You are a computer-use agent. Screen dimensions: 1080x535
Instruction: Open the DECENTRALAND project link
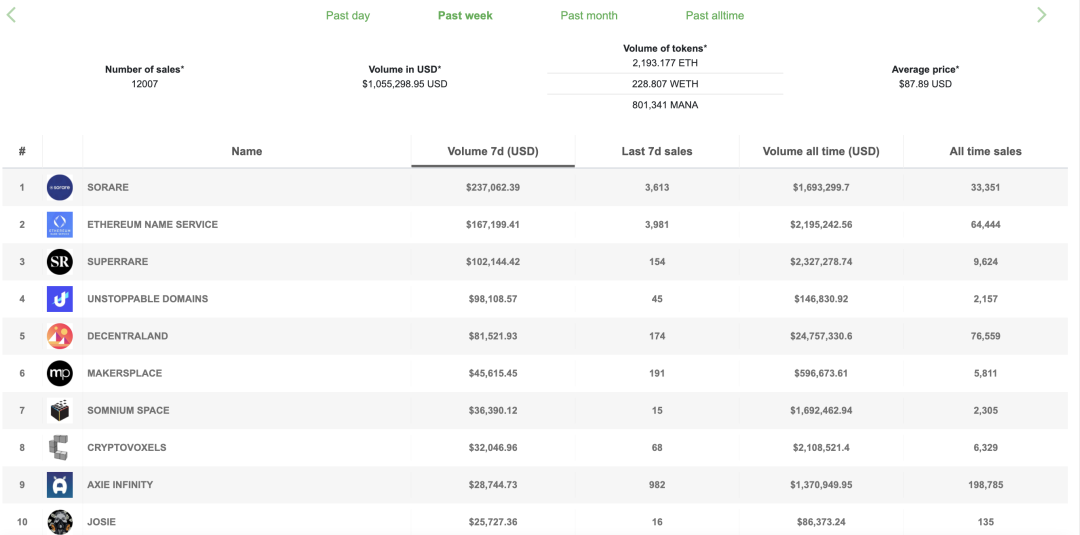pyautogui.click(x=127, y=336)
